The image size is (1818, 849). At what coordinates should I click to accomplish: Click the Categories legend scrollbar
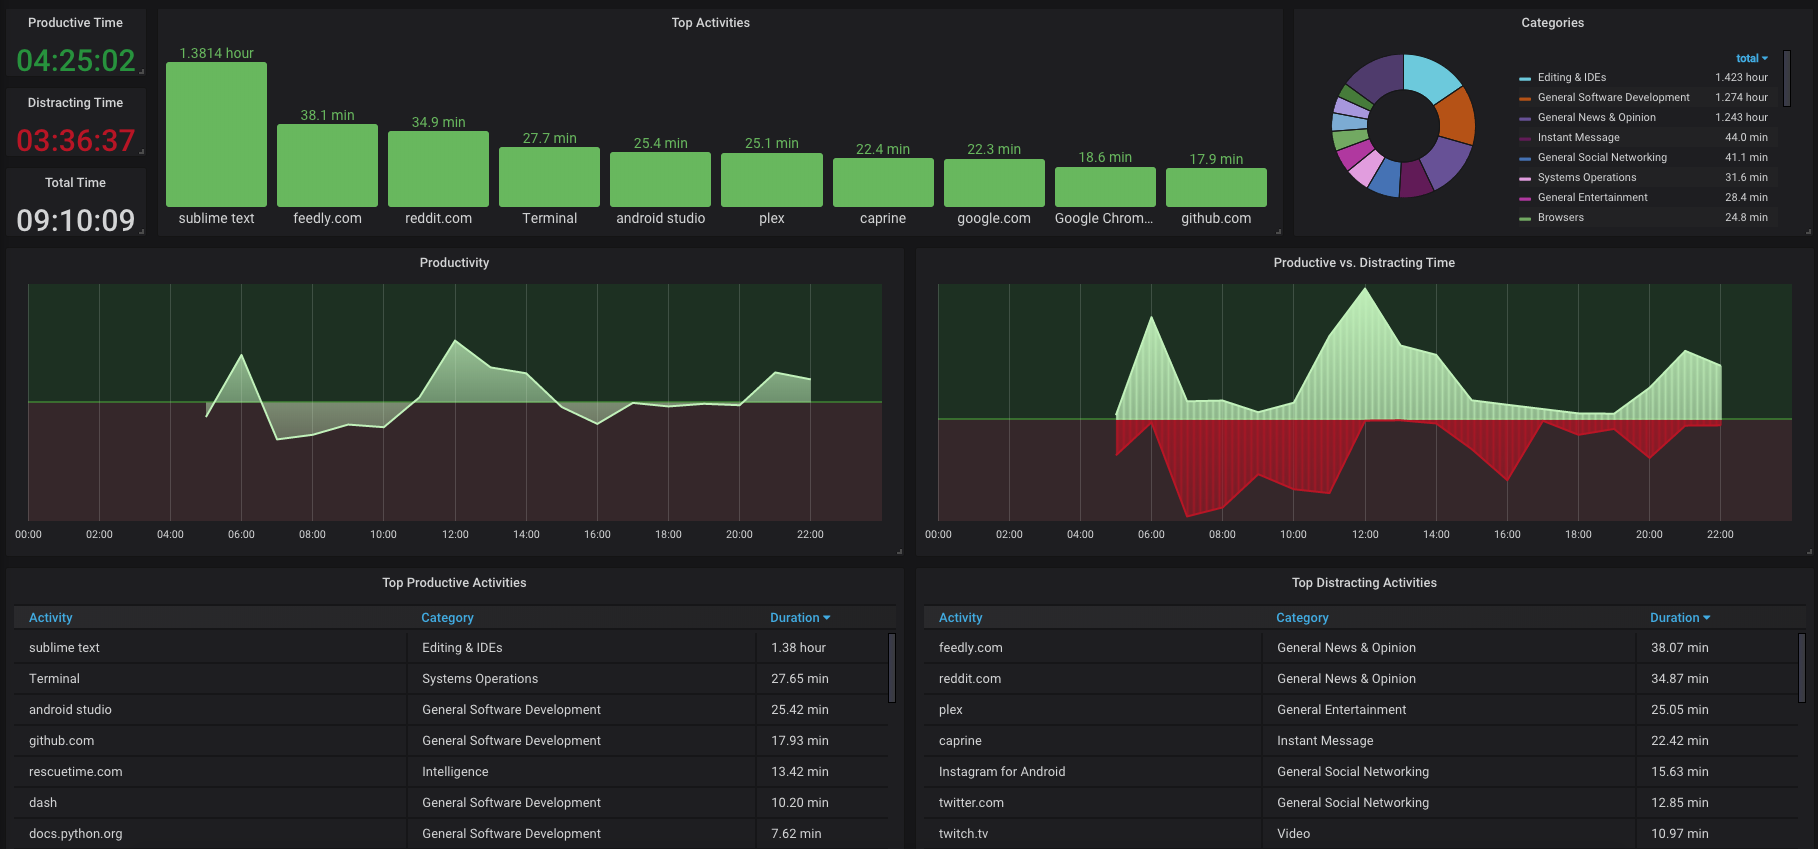point(1787,78)
